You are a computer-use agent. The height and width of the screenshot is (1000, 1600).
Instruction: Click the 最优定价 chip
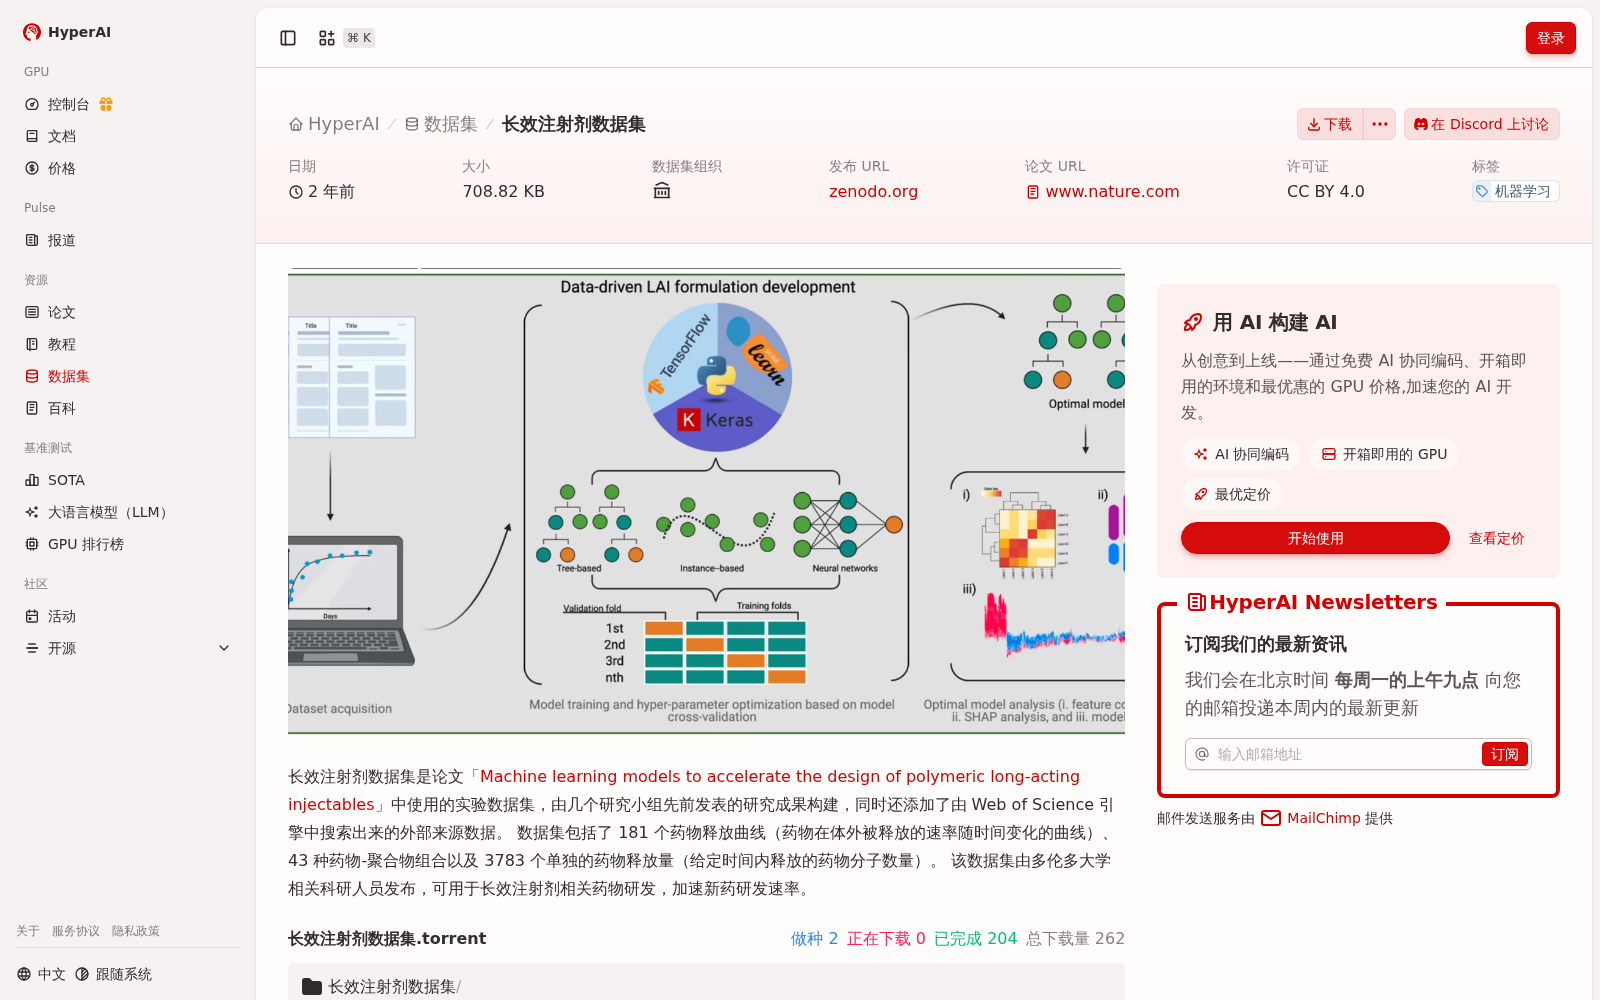point(1232,494)
